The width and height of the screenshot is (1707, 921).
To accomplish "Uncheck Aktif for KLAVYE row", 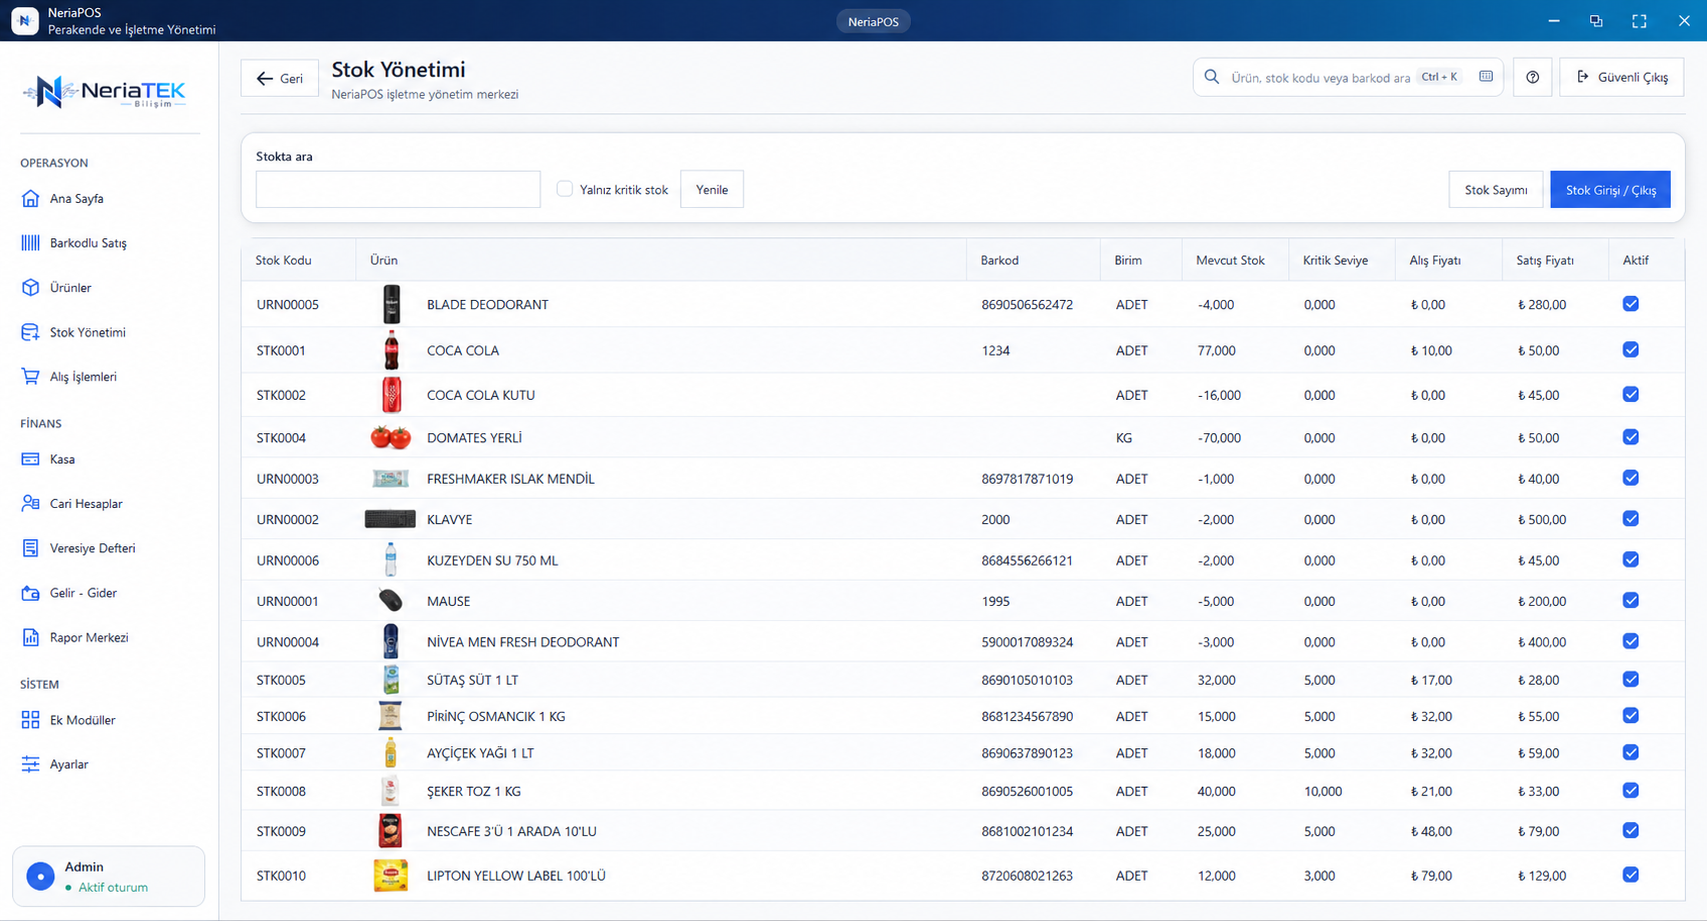I will (x=1631, y=519).
